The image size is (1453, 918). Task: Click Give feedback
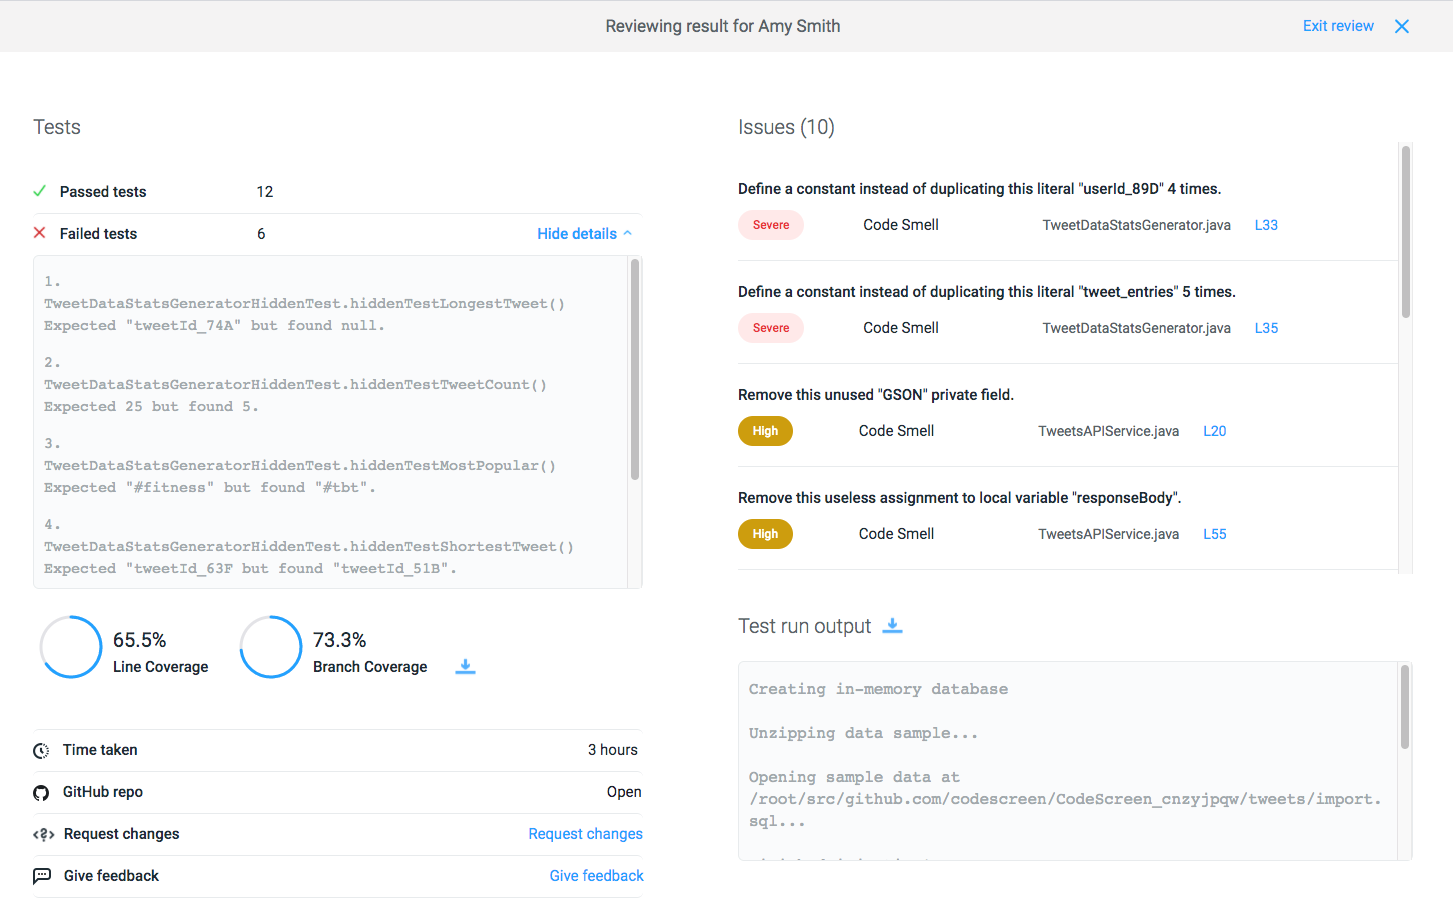(596, 875)
